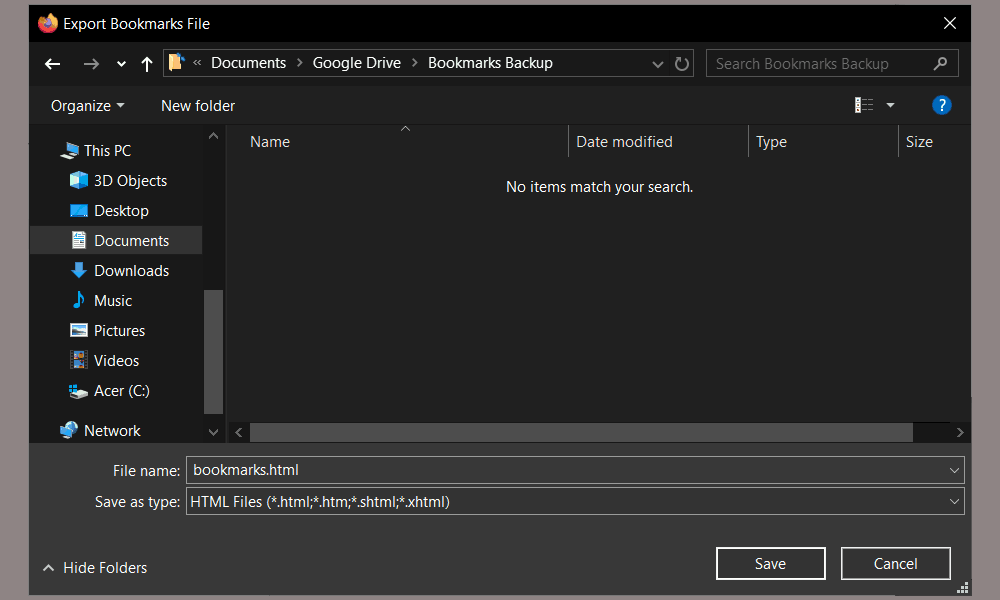Navigate back using the back arrow icon
Screen dimensions: 1000x600
pyautogui.click(x=52, y=63)
